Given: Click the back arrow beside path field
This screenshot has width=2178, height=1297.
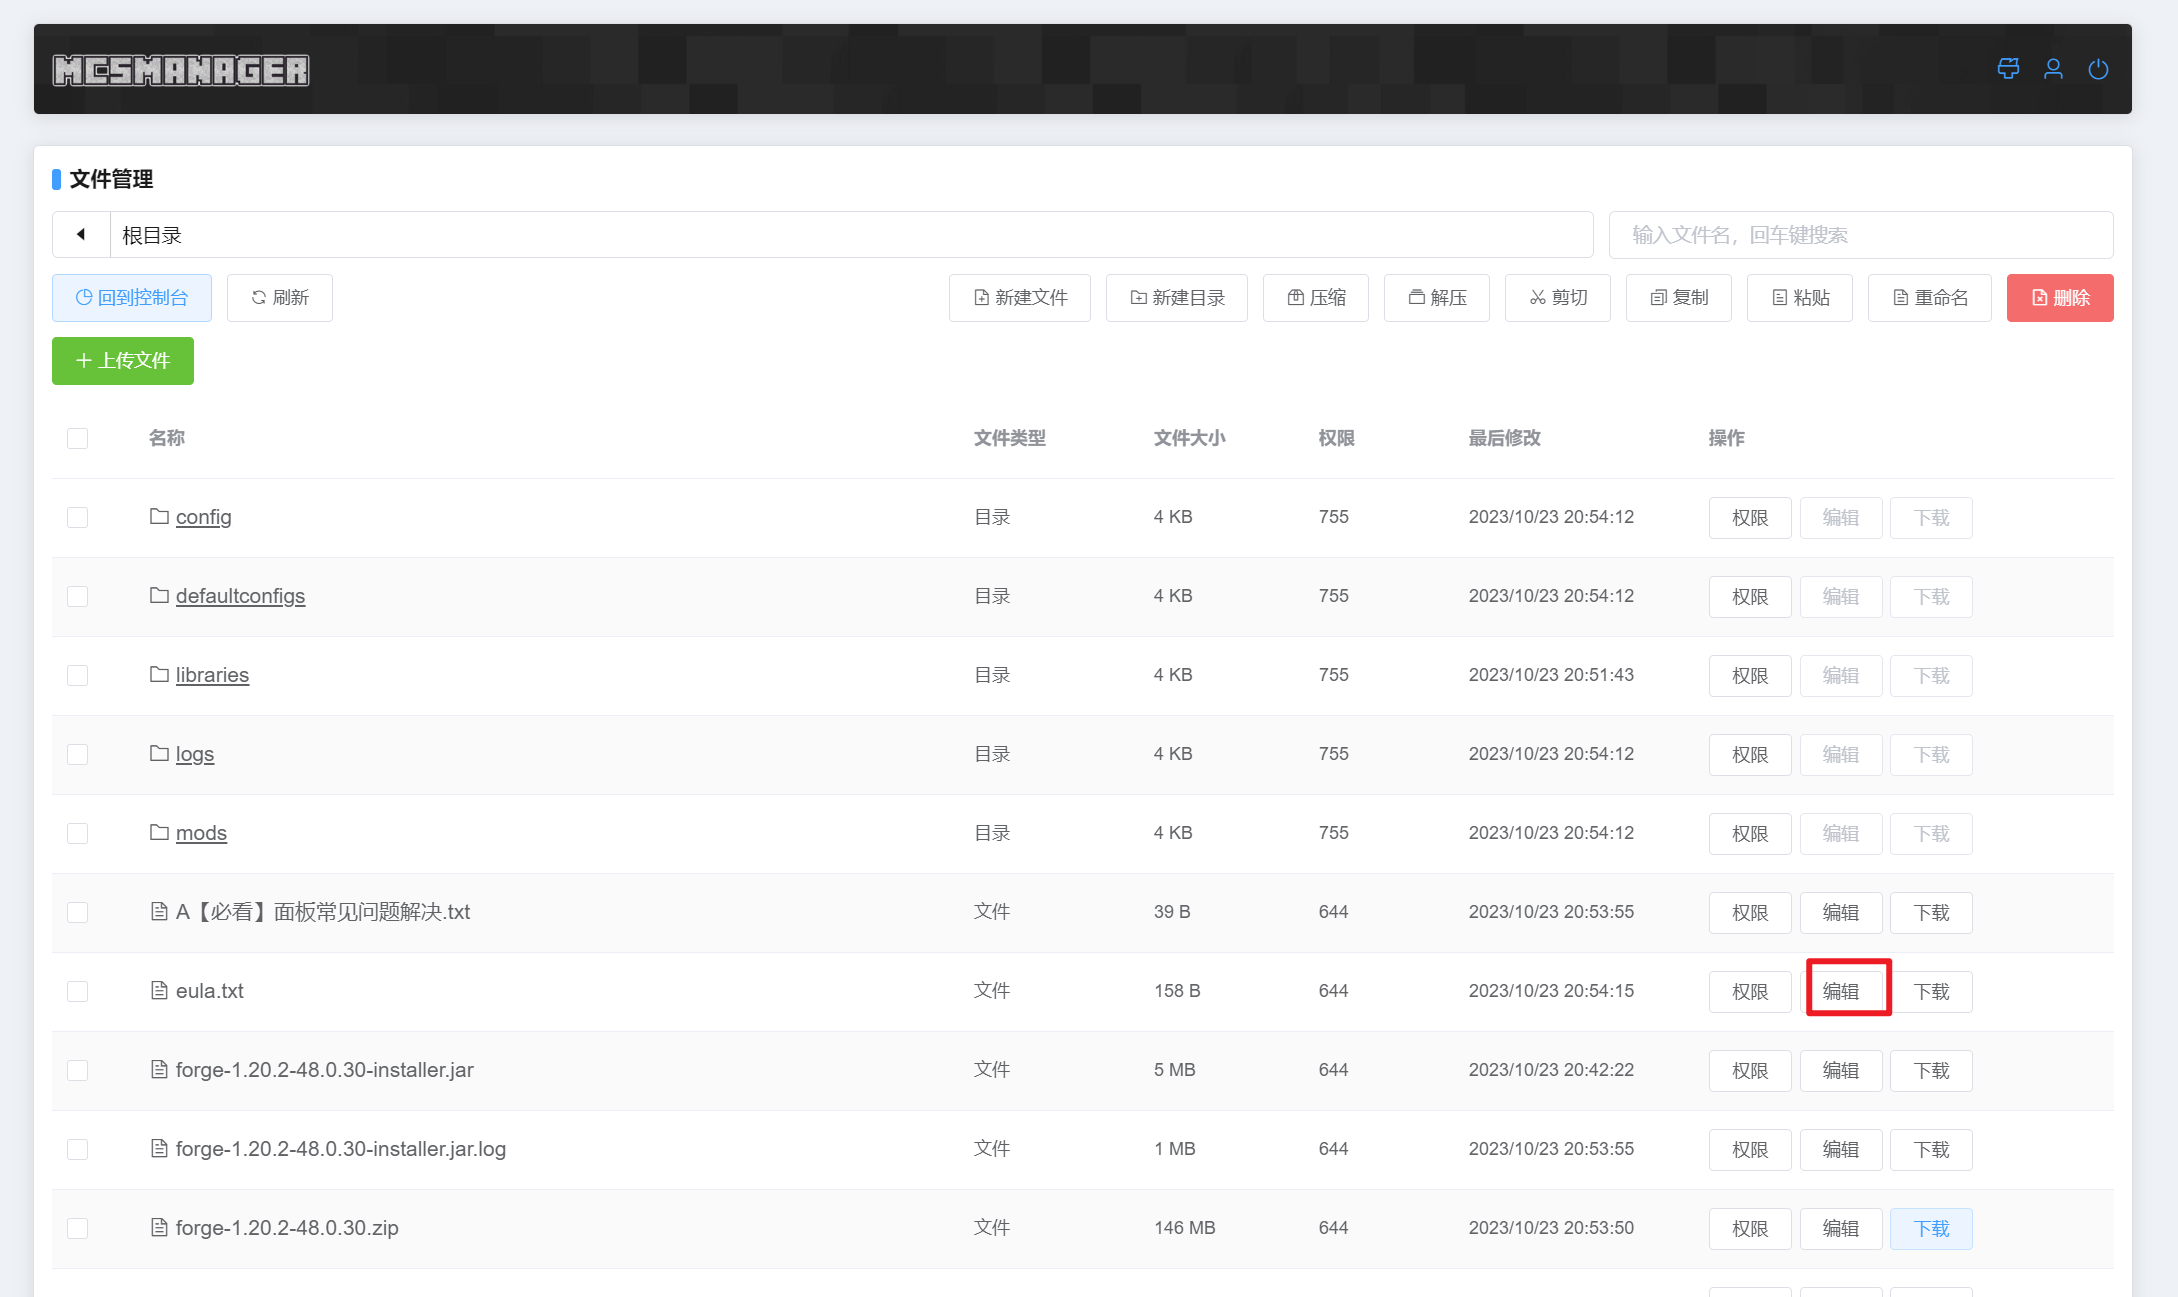Looking at the screenshot, I should (81, 235).
